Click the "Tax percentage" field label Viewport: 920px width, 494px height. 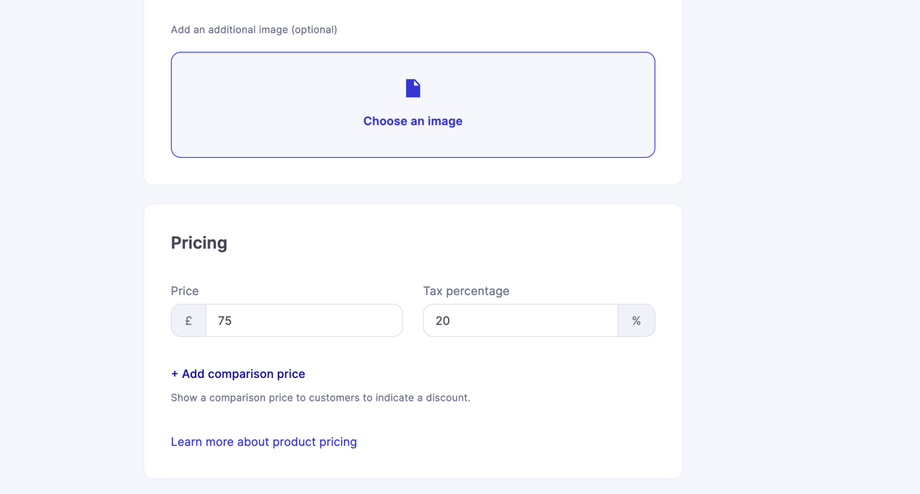(x=466, y=291)
